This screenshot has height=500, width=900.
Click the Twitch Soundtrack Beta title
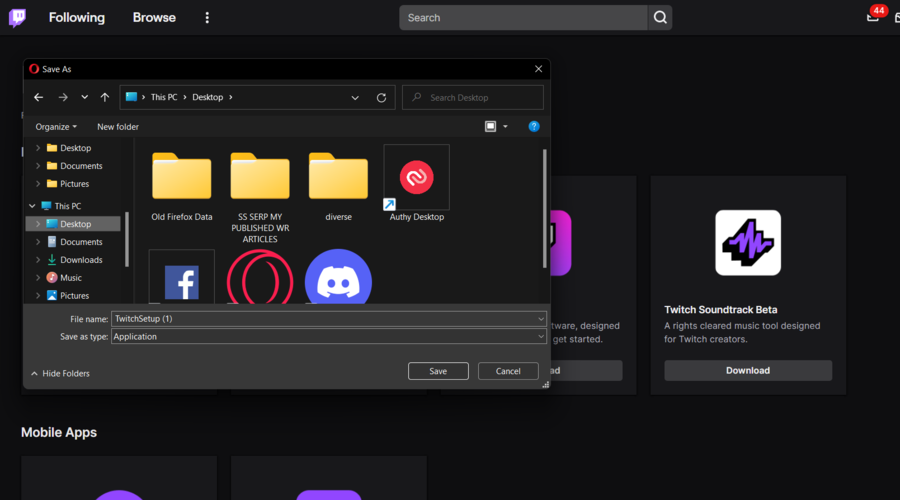tap(720, 309)
